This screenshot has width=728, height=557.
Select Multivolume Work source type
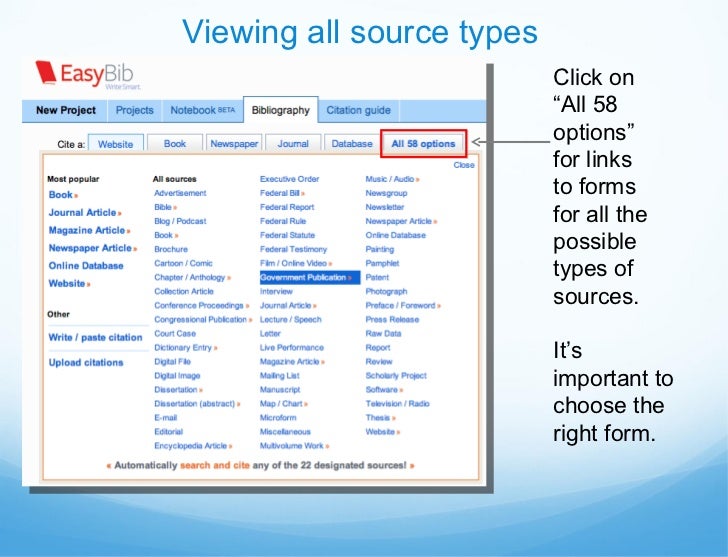[294, 446]
